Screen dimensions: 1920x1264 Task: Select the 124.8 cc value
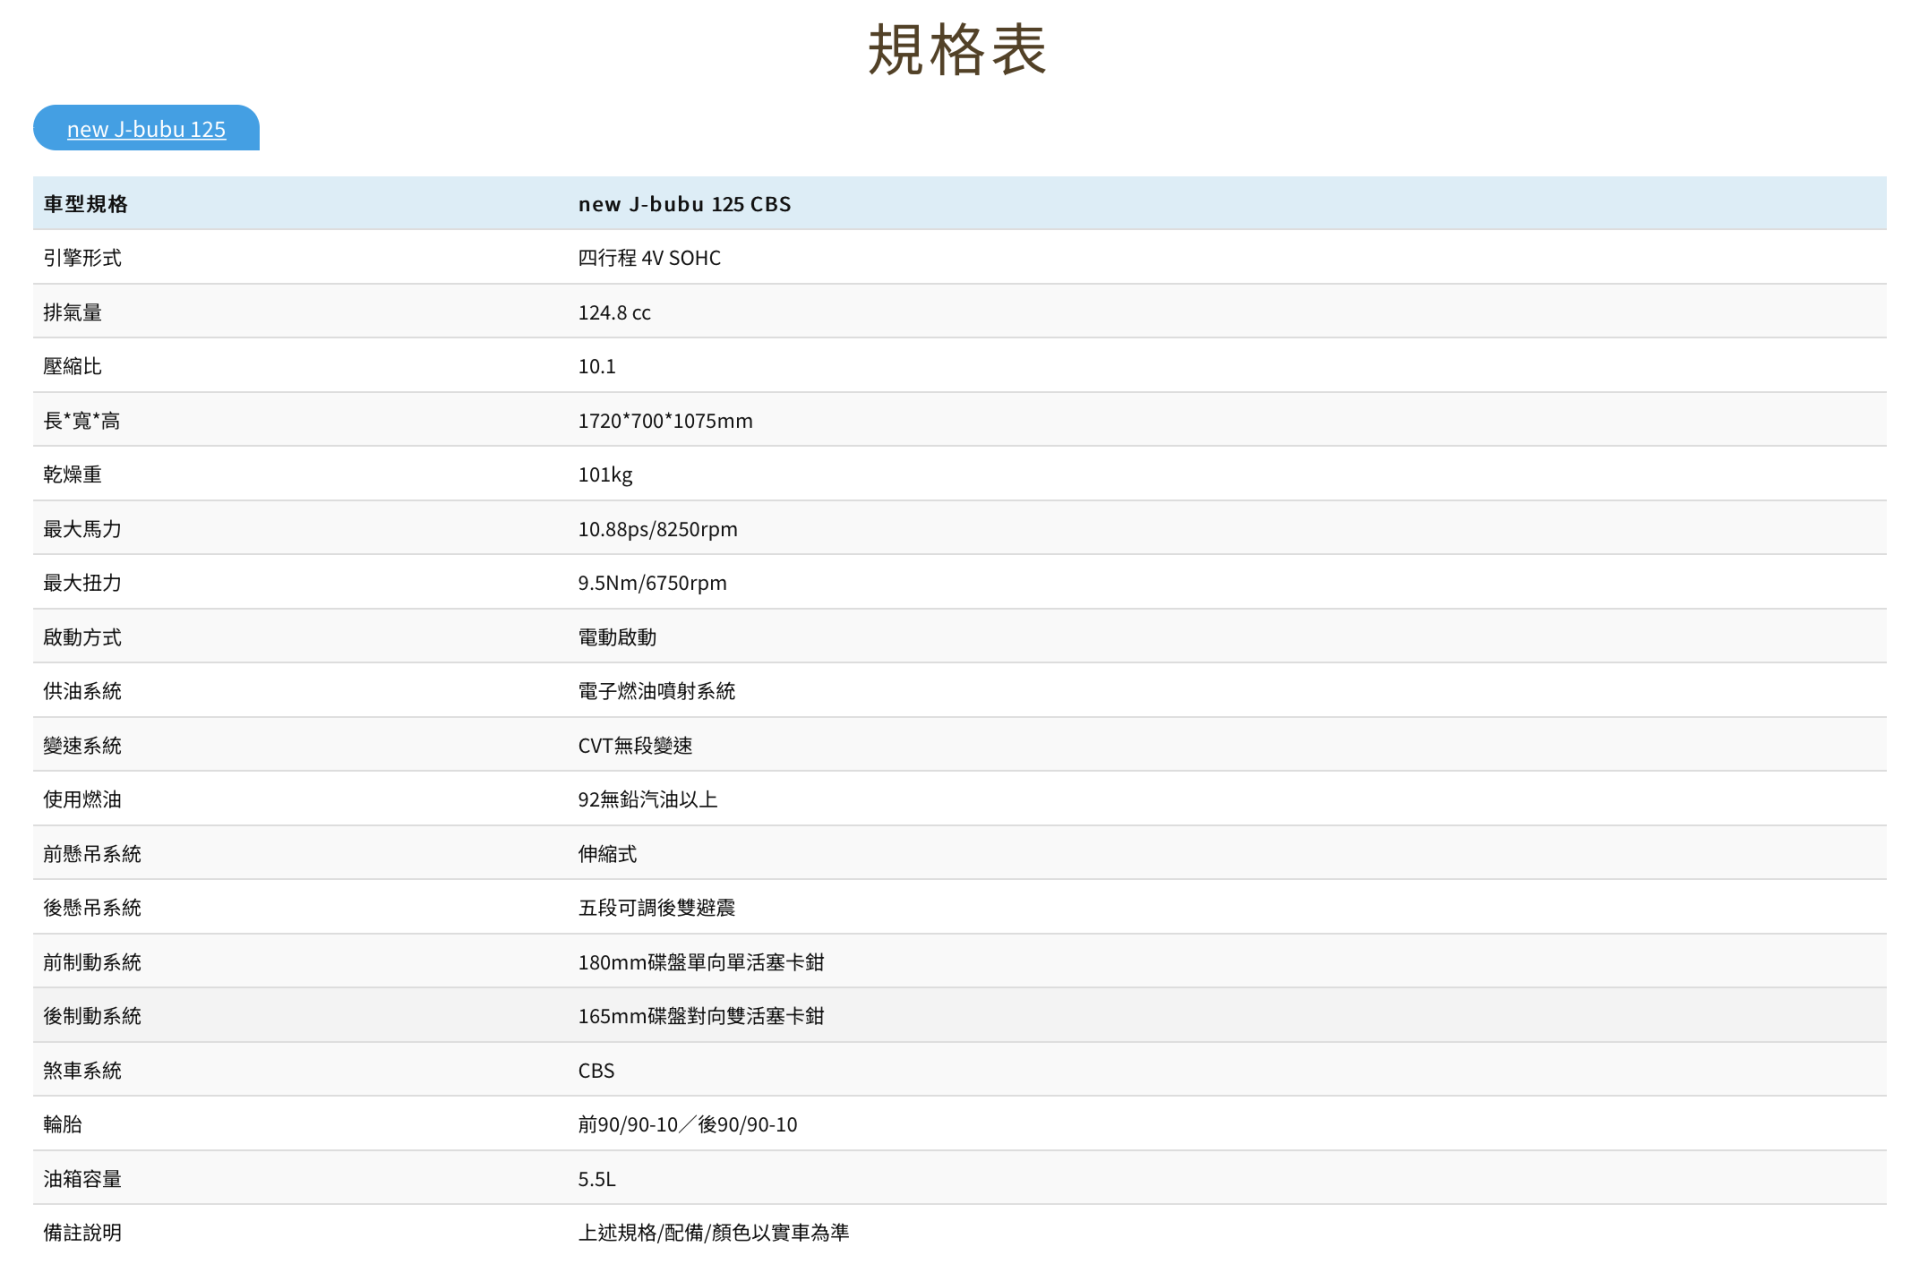click(614, 312)
